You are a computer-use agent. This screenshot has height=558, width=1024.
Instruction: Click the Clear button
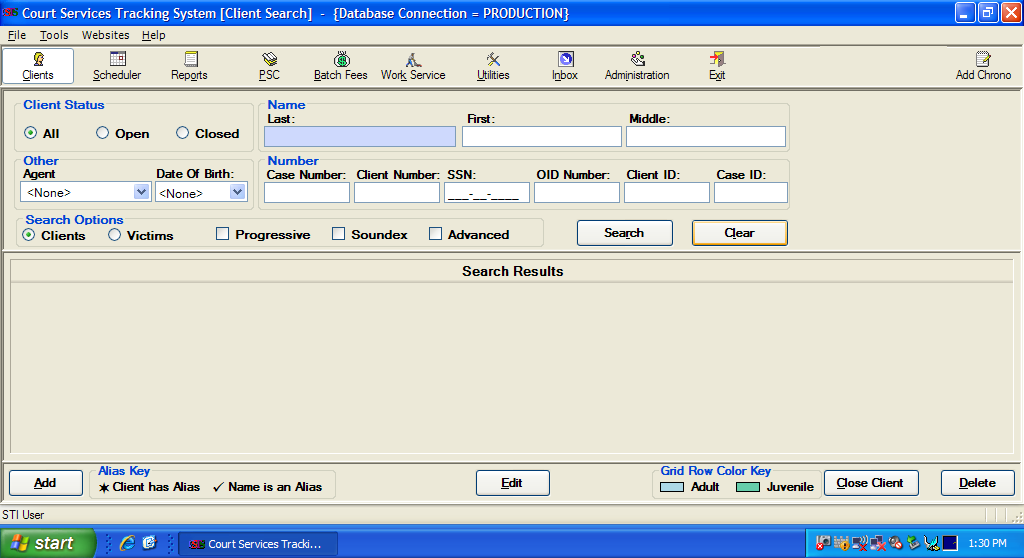739,233
